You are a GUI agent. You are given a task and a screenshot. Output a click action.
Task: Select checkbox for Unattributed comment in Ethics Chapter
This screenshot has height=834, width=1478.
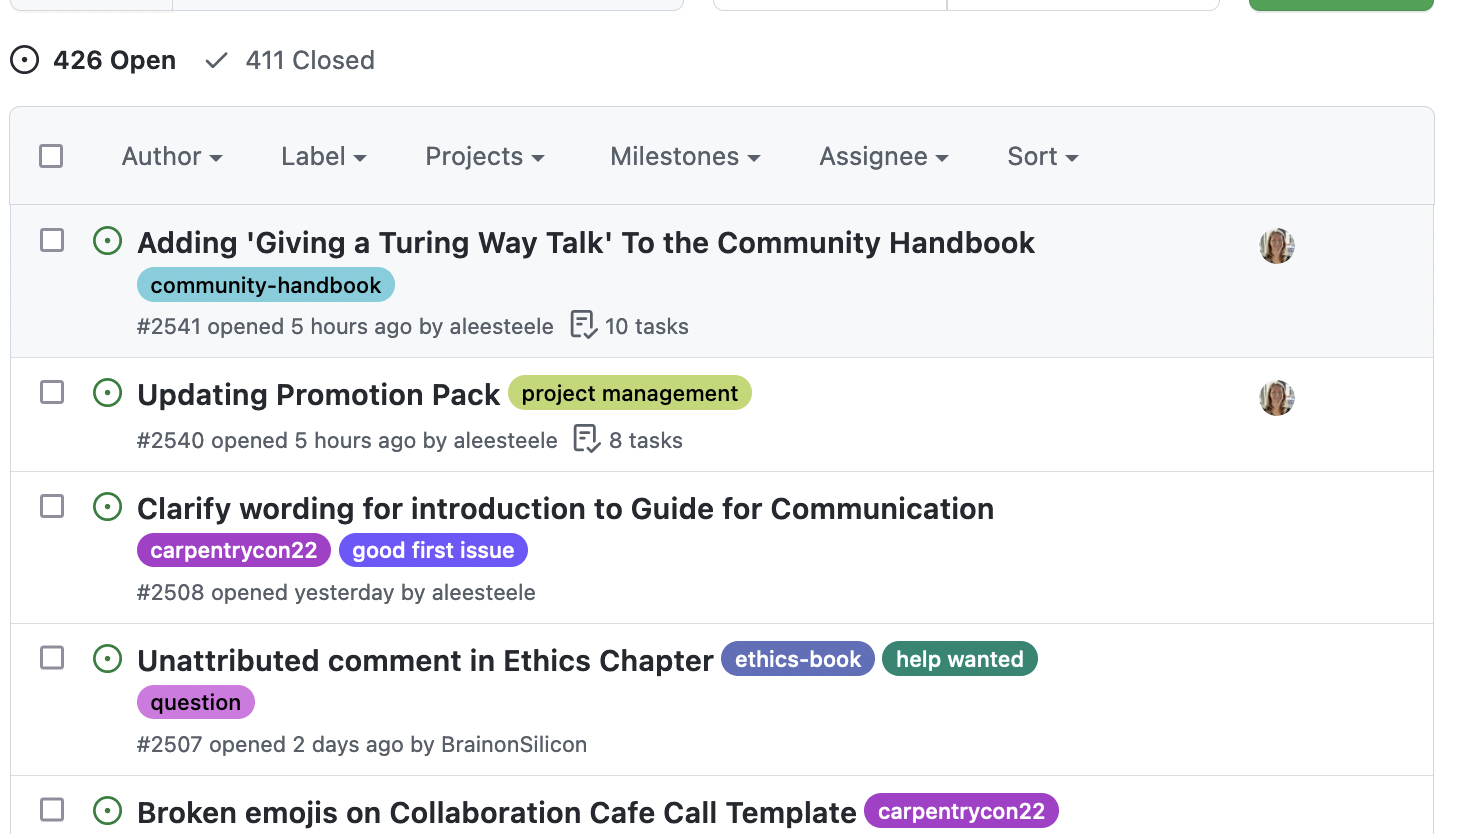pos(52,658)
